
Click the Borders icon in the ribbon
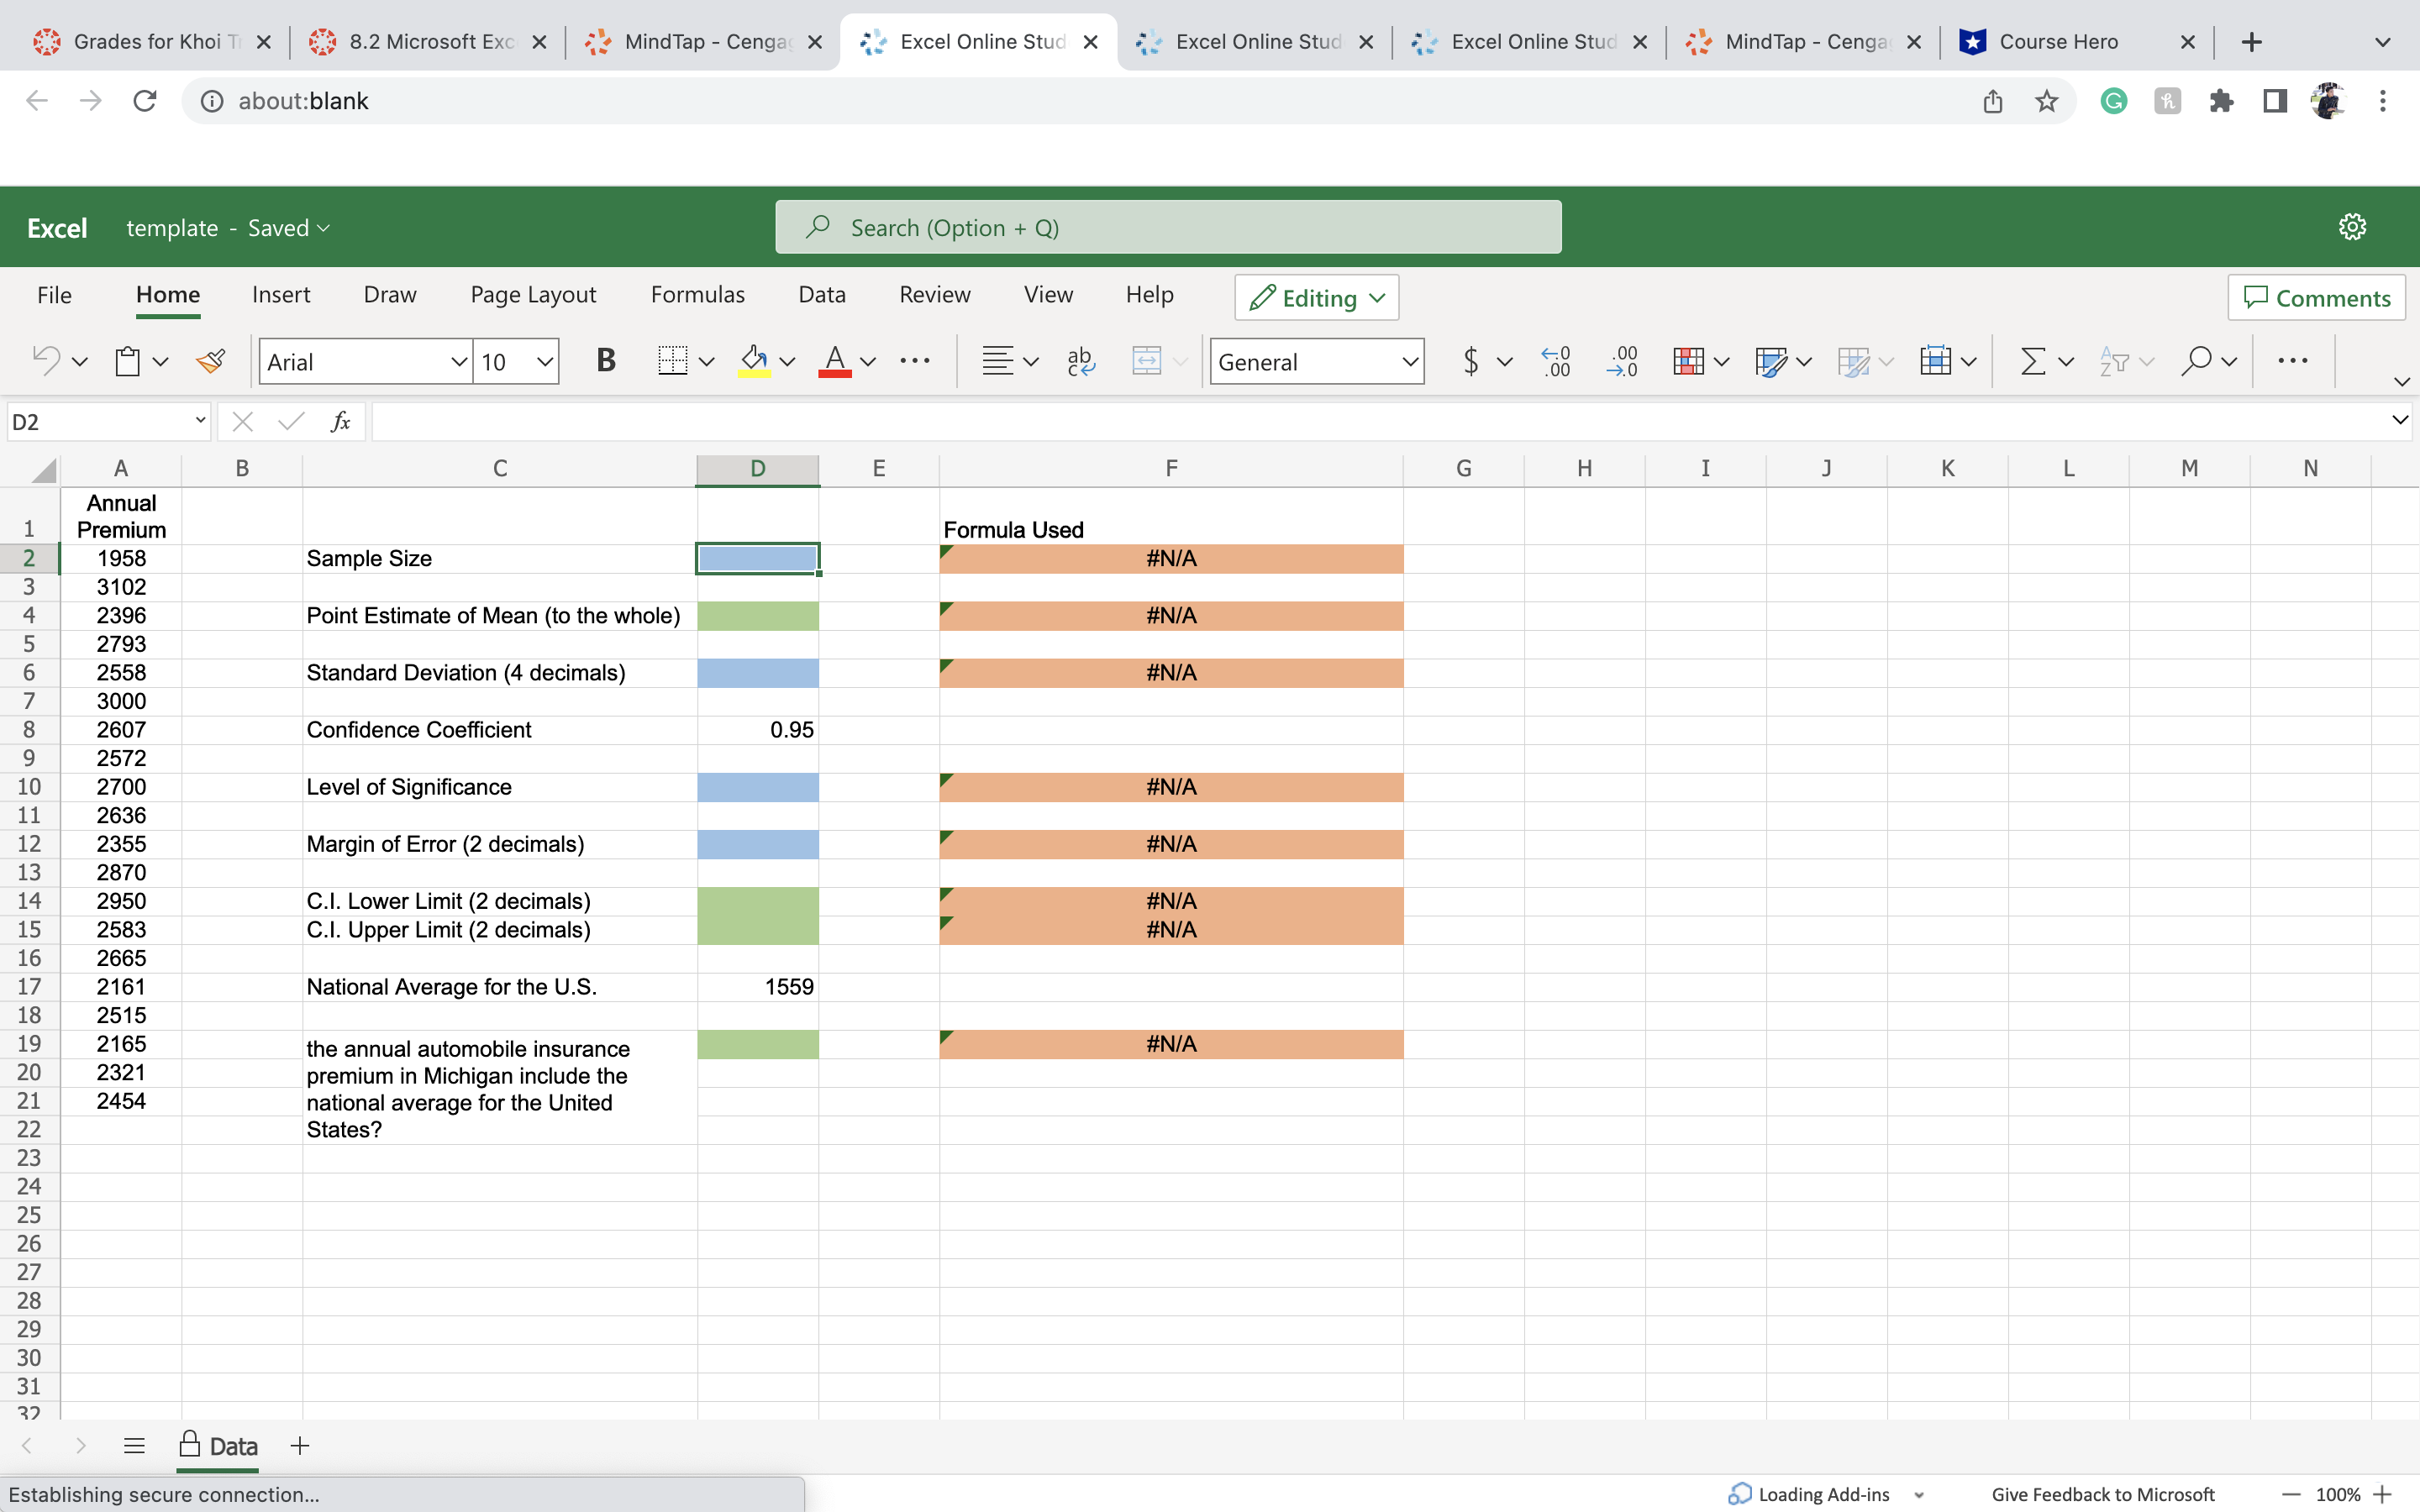[673, 361]
